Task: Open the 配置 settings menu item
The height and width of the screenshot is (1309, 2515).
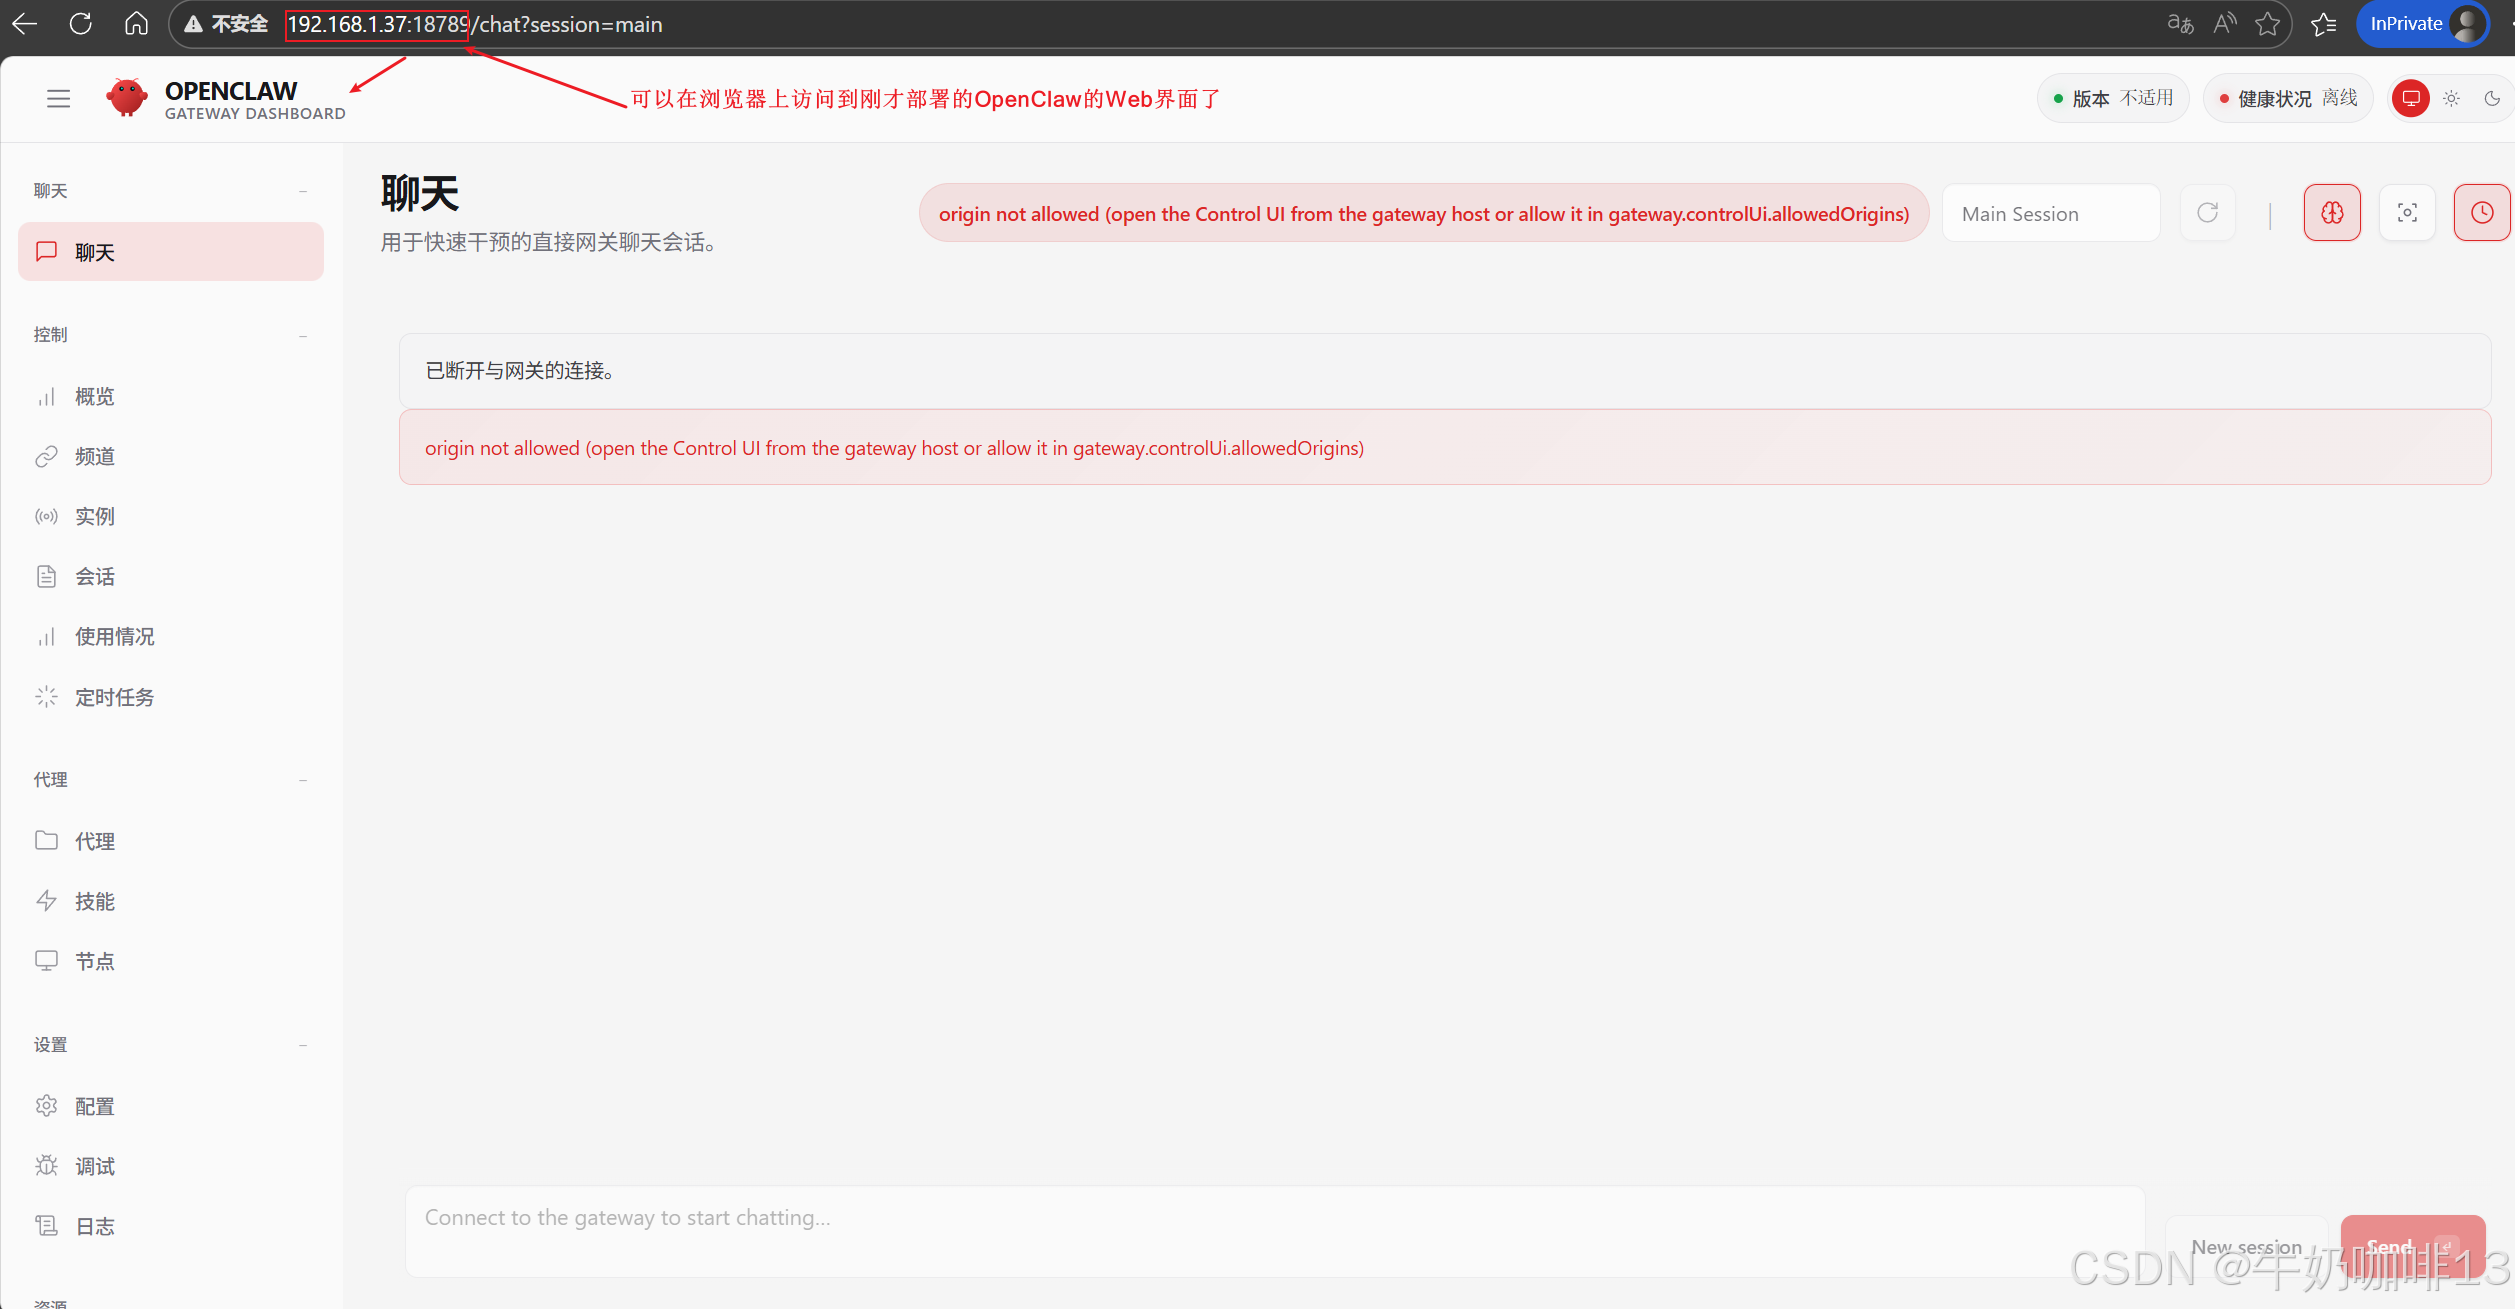Action: 95,1106
